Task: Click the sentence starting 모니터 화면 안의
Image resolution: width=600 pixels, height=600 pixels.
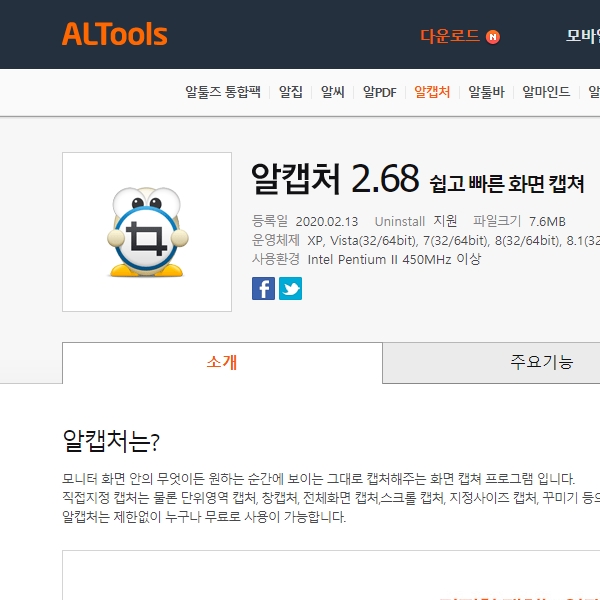Action: 318,479
